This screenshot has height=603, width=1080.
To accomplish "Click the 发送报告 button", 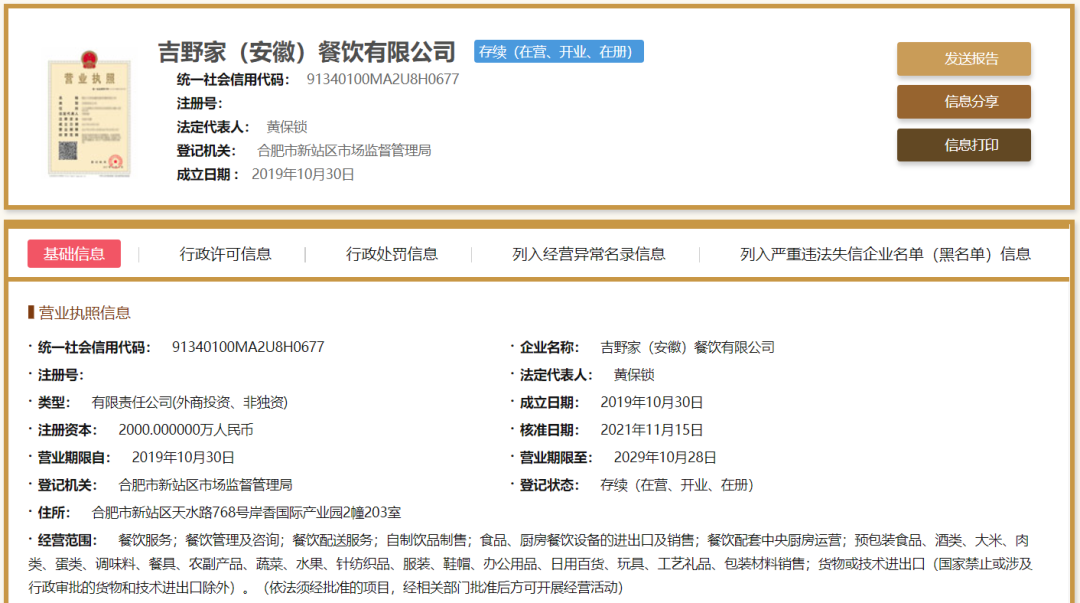I will coord(964,59).
